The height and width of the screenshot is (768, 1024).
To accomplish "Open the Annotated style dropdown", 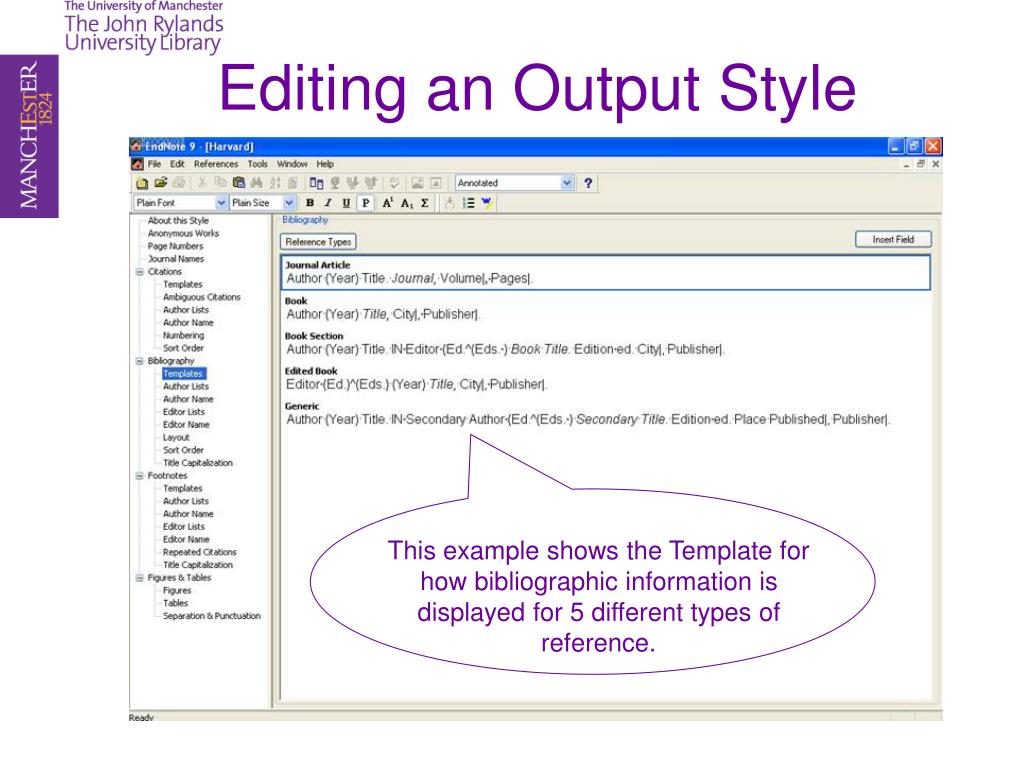I will (567, 183).
